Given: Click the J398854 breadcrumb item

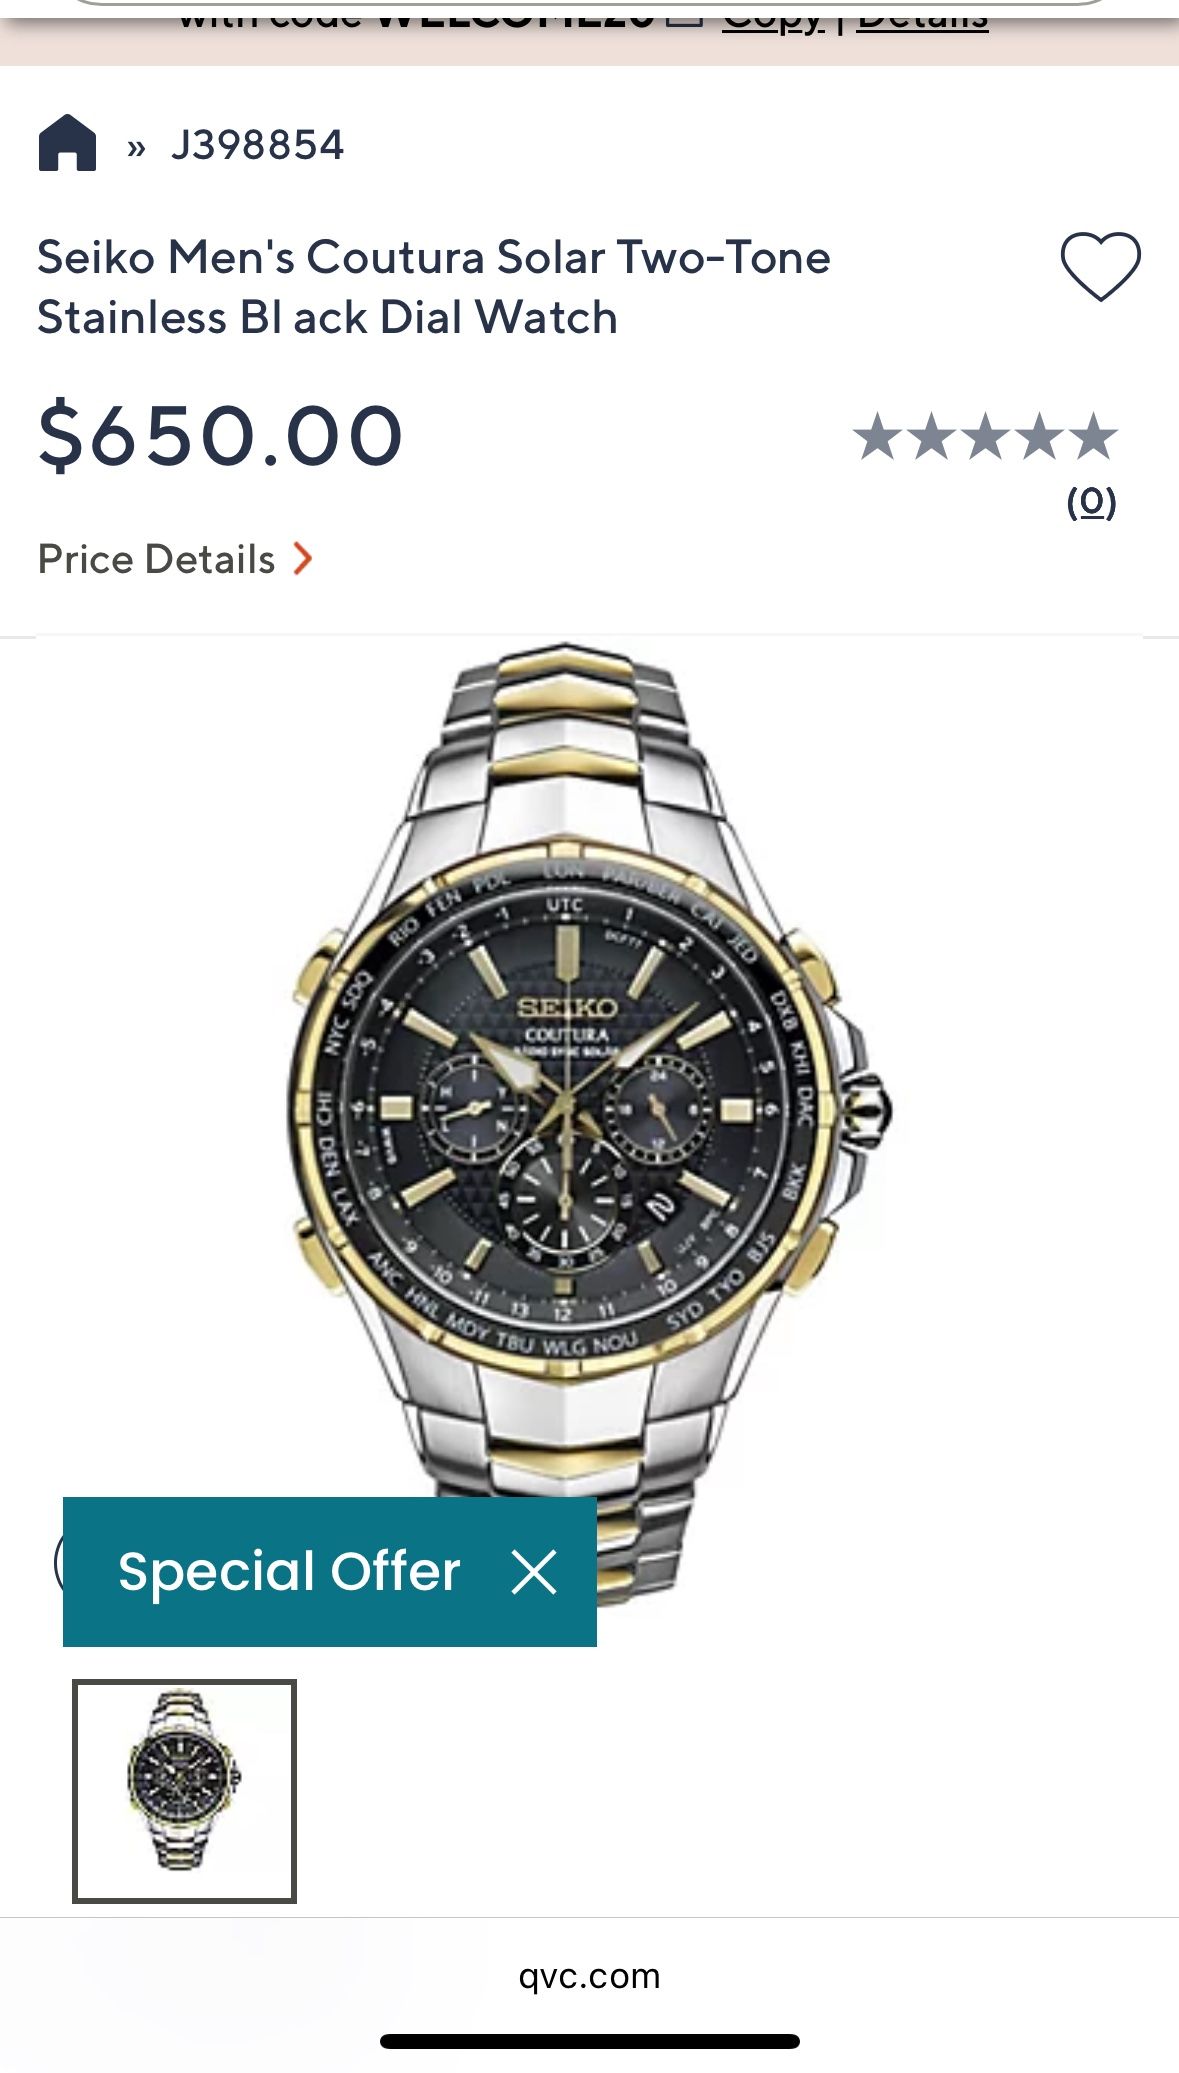Looking at the screenshot, I should 257,145.
